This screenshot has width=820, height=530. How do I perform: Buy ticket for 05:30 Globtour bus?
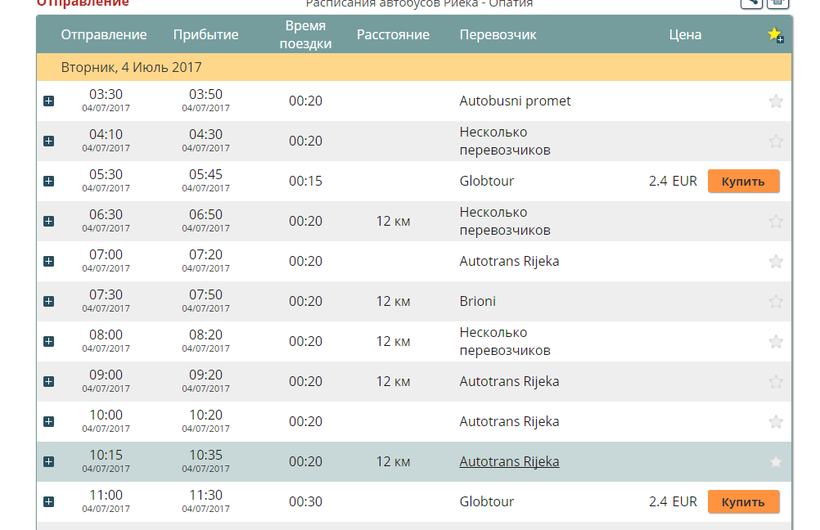point(743,181)
